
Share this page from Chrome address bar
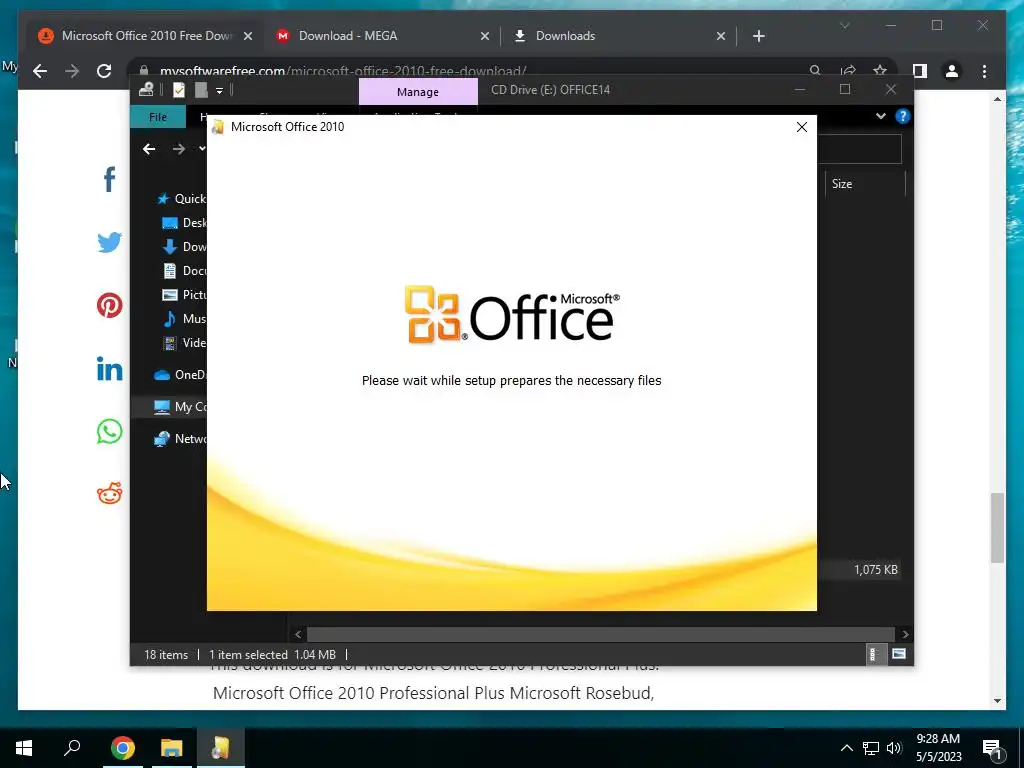coord(848,71)
